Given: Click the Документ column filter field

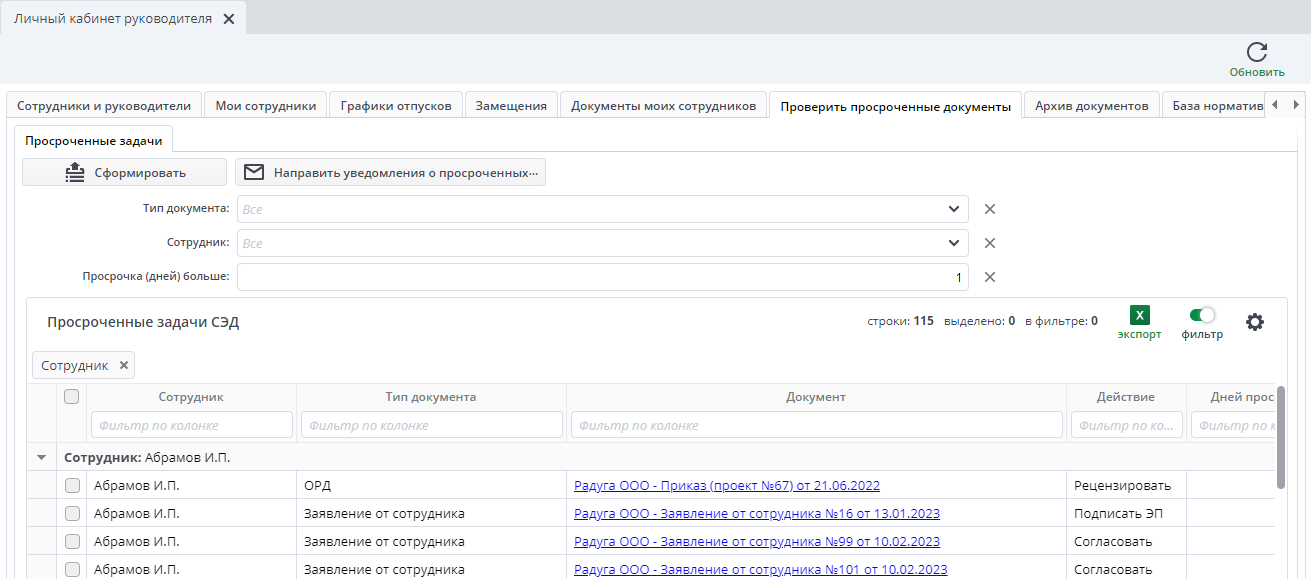Looking at the screenshot, I should click(817, 425).
